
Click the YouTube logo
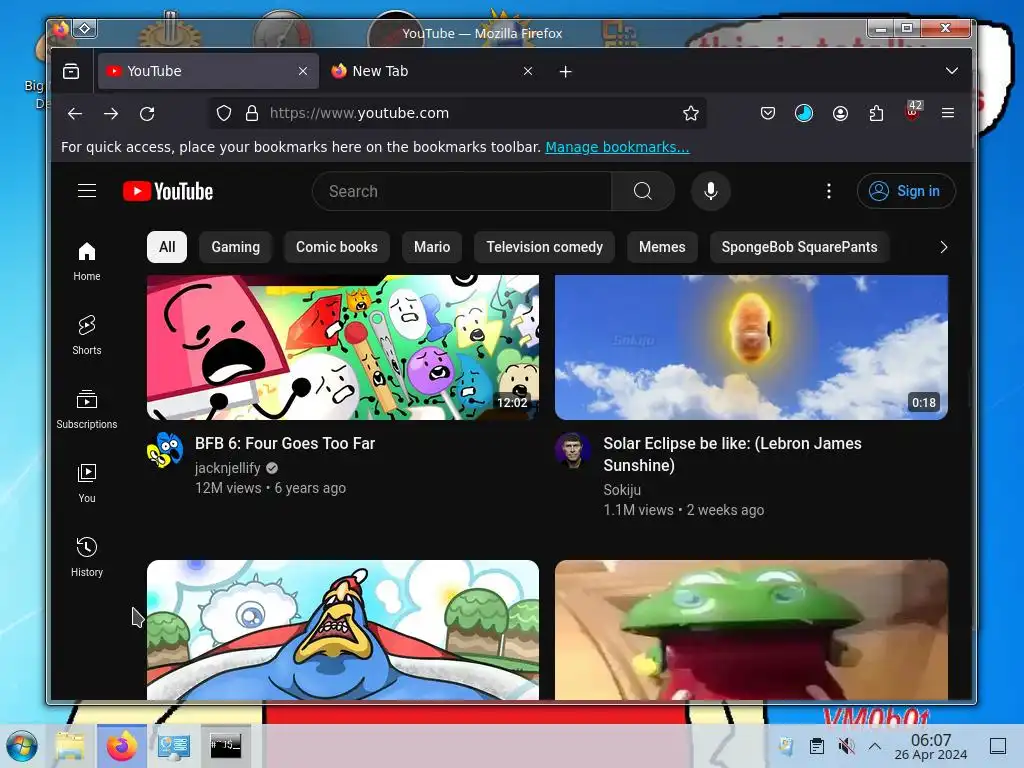point(168,191)
